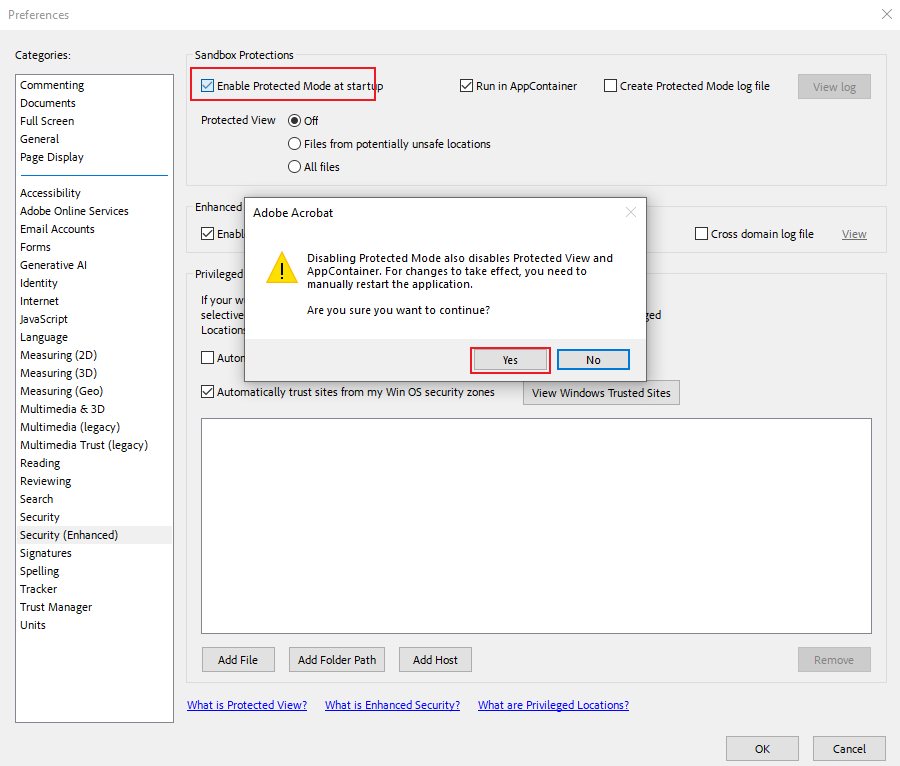Click the View log button
Image resolution: width=900 pixels, height=766 pixels.
[x=834, y=86]
